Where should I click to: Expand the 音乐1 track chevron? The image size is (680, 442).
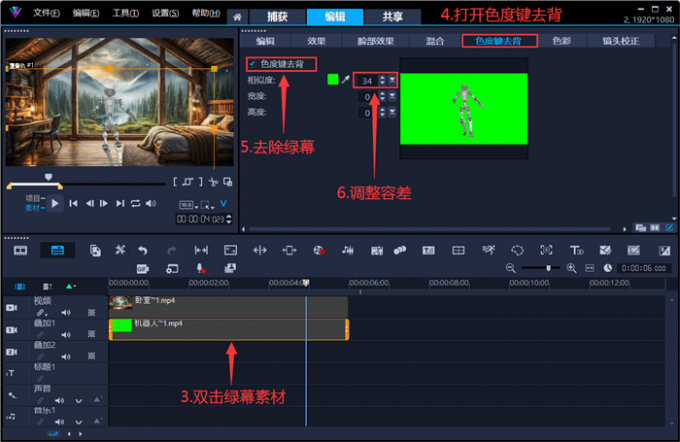pos(78,423)
